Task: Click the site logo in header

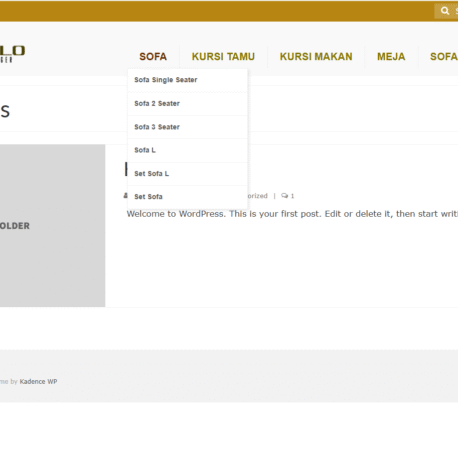Action: click(12, 54)
